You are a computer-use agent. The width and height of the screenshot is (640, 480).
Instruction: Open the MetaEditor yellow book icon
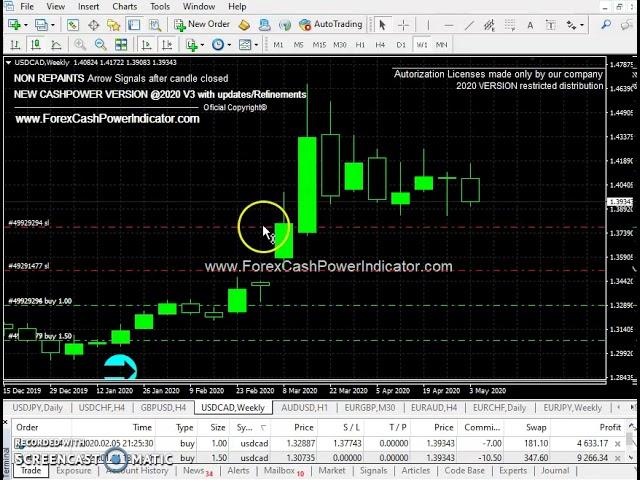[244, 25]
